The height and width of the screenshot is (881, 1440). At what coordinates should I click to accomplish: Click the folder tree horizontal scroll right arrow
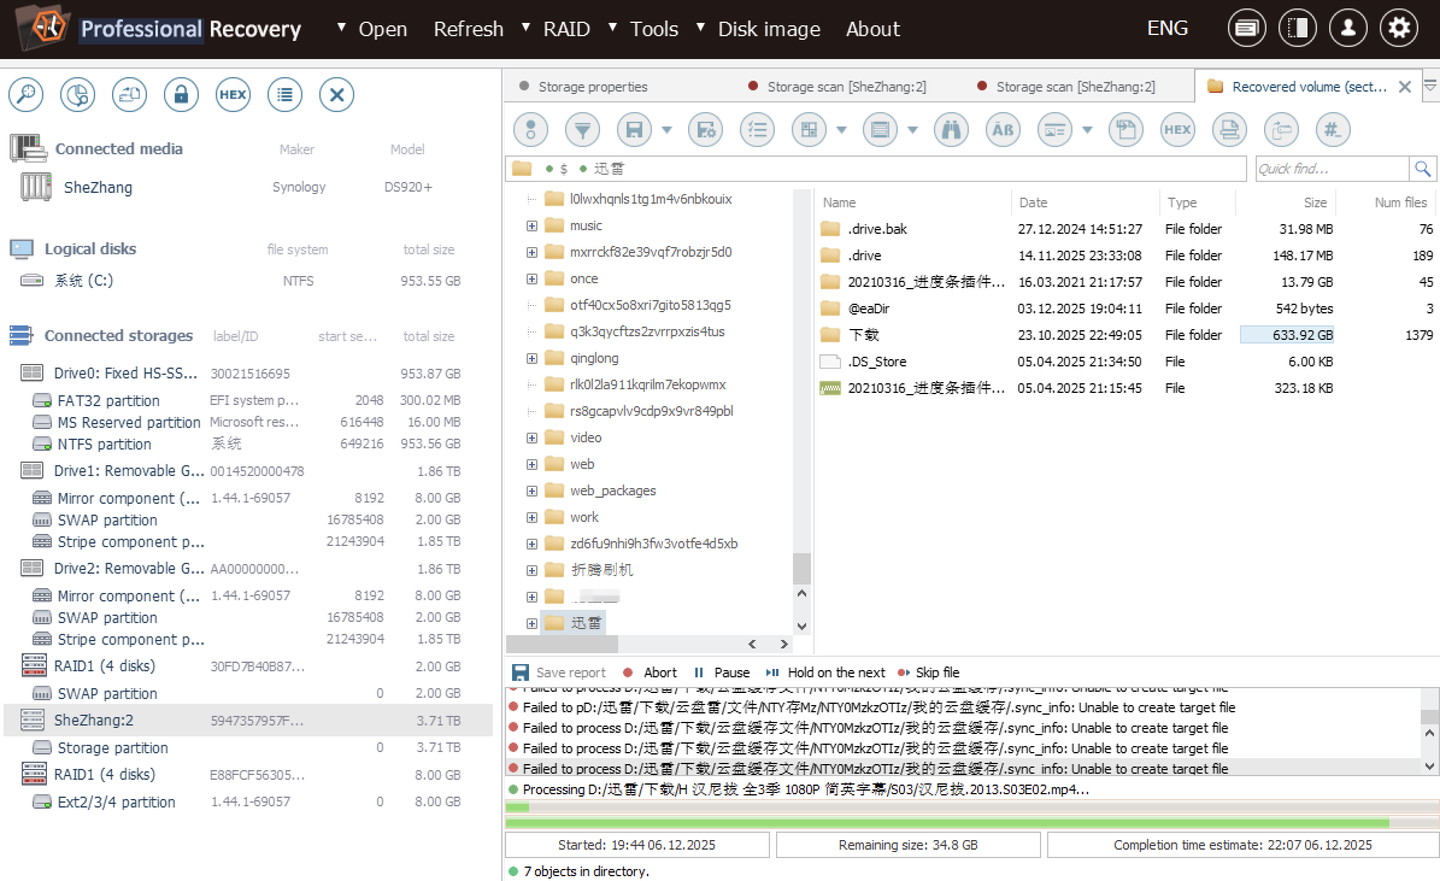[x=785, y=644]
